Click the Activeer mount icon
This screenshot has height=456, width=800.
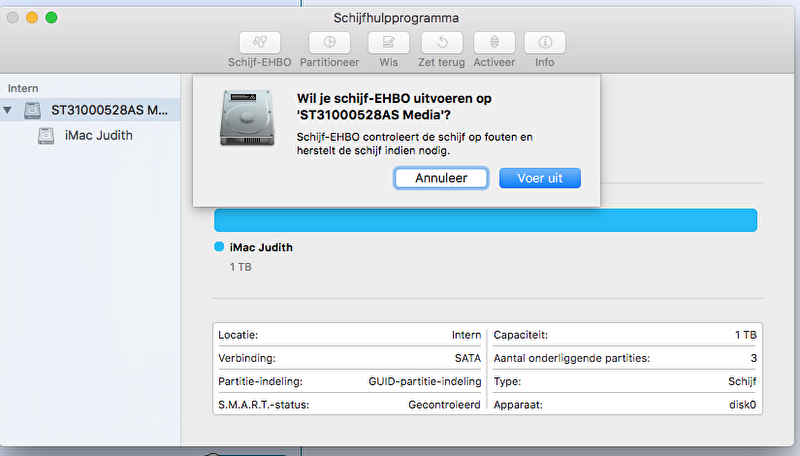coord(494,43)
